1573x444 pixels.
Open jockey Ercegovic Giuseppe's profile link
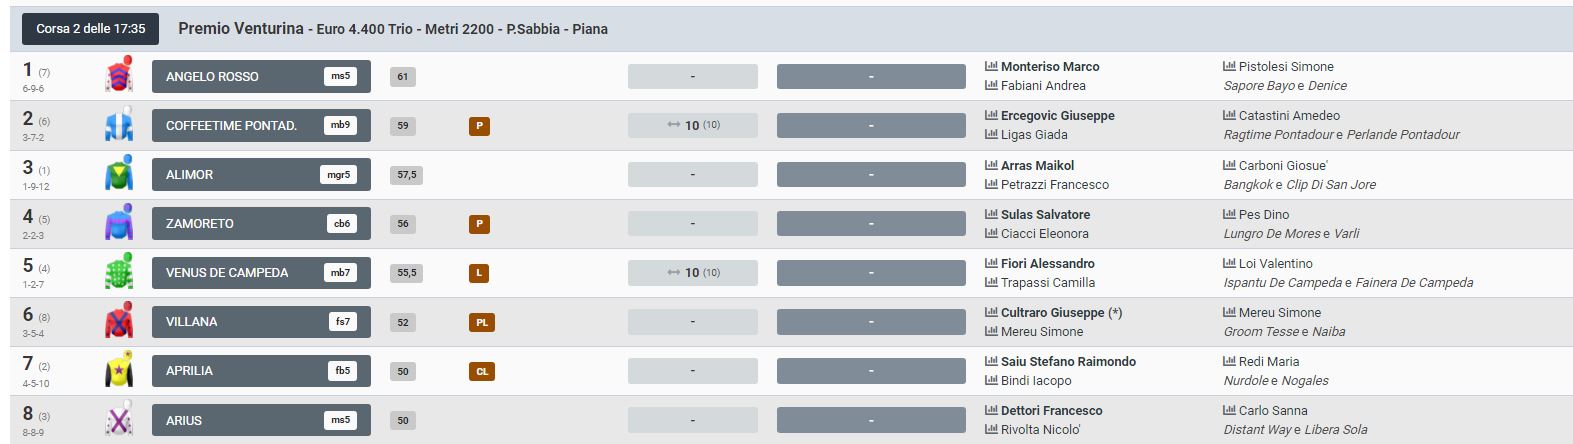click(x=1057, y=115)
